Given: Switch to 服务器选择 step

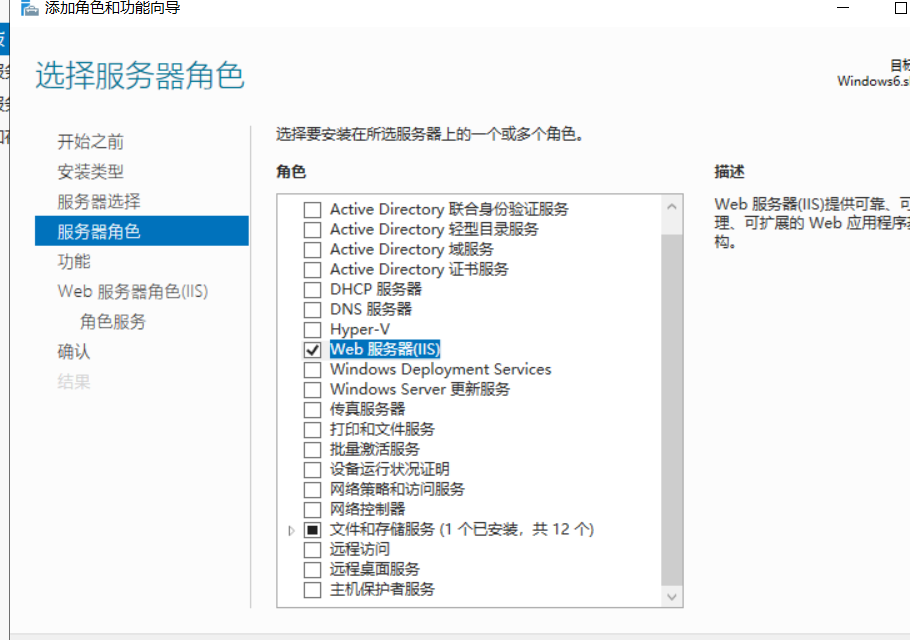Looking at the screenshot, I should pos(98,201).
